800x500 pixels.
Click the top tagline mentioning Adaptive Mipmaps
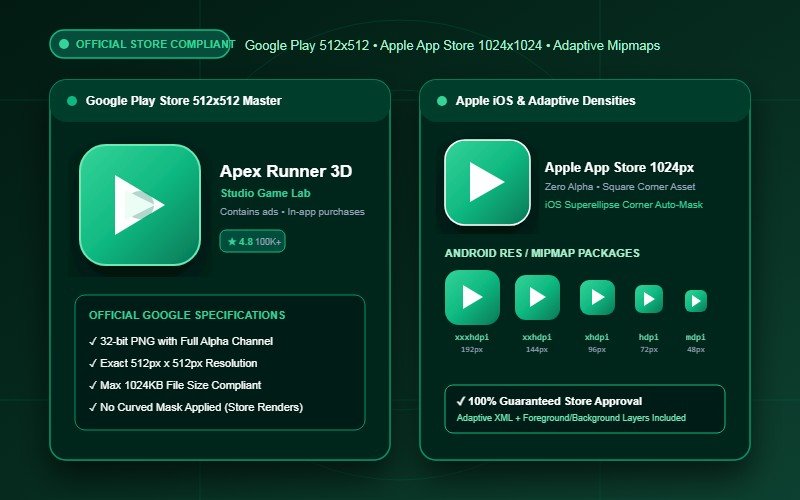452,45
